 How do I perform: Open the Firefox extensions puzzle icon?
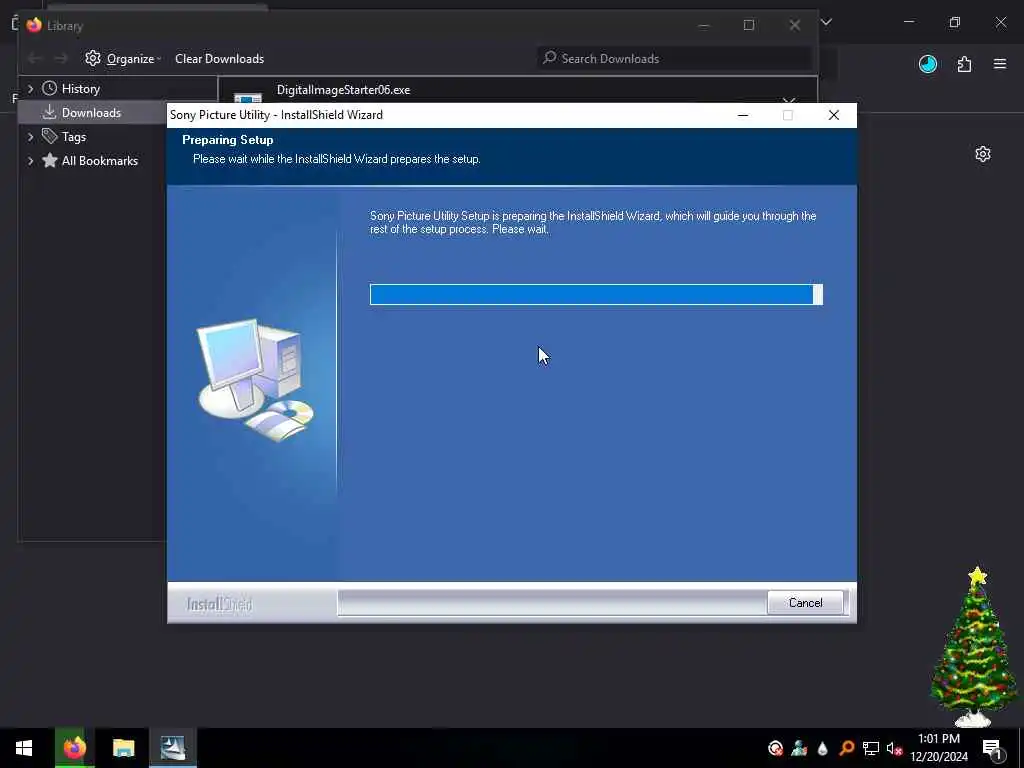[x=964, y=64]
